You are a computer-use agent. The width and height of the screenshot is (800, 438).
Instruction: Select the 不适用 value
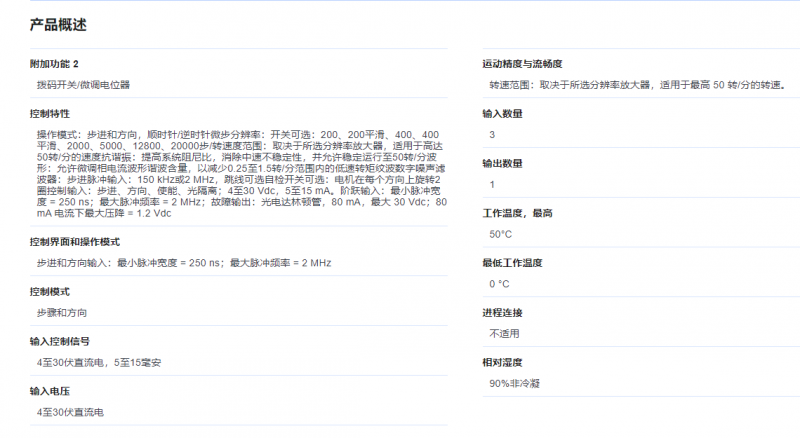tap(504, 333)
